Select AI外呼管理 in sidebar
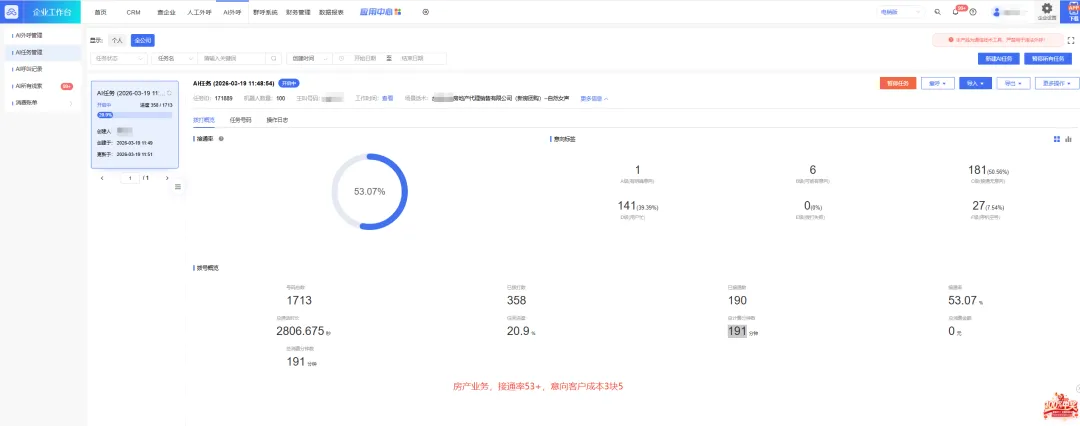Viewport: 1080px width, 426px height. [43, 34]
